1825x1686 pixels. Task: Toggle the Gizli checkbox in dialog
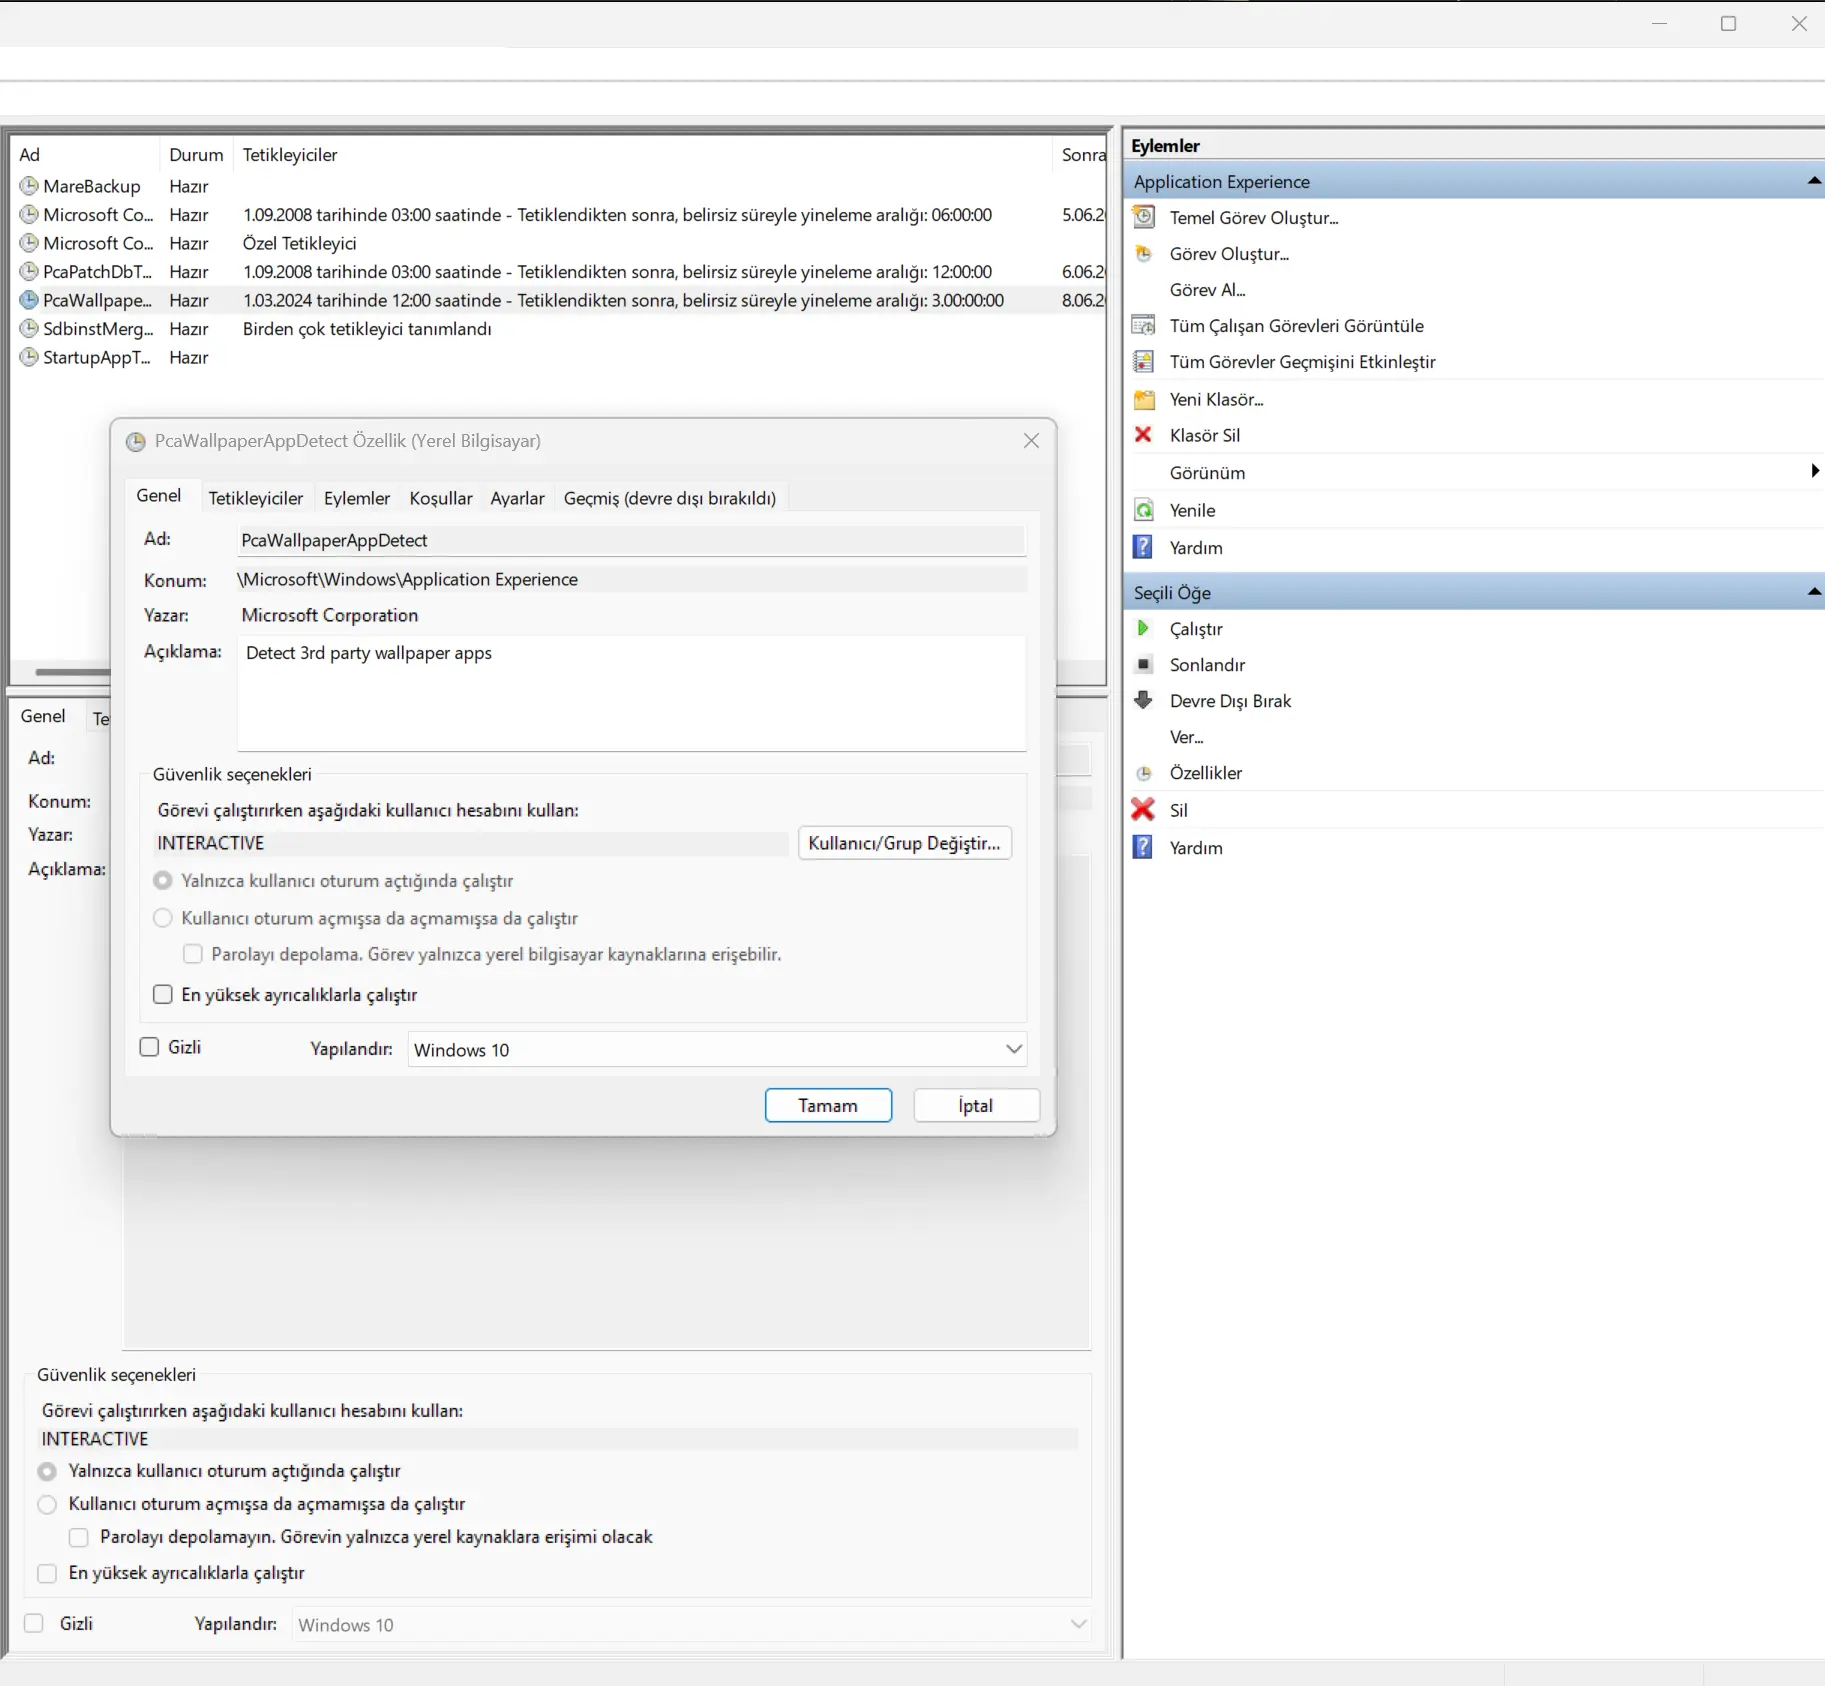[150, 1047]
